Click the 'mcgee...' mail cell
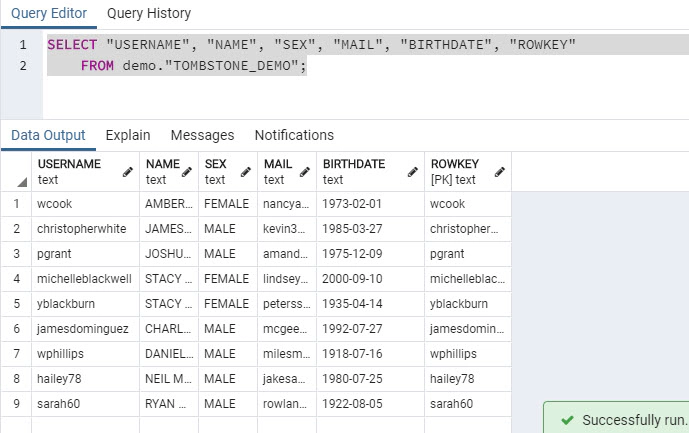Image resolution: width=689 pixels, height=433 pixels. pyautogui.click(x=287, y=329)
